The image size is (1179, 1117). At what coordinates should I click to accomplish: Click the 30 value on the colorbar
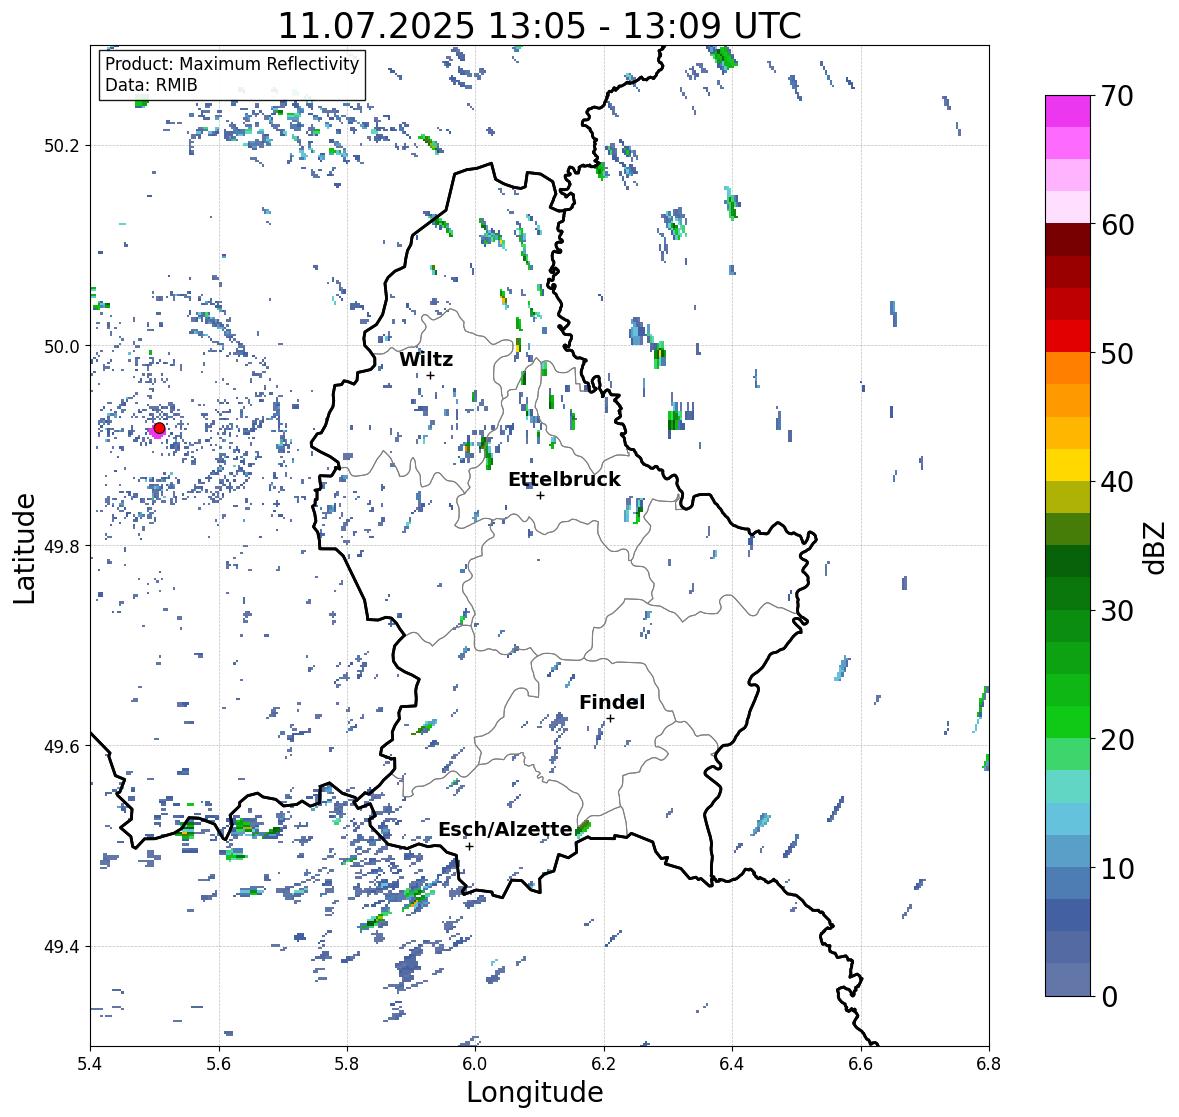coord(1117,611)
